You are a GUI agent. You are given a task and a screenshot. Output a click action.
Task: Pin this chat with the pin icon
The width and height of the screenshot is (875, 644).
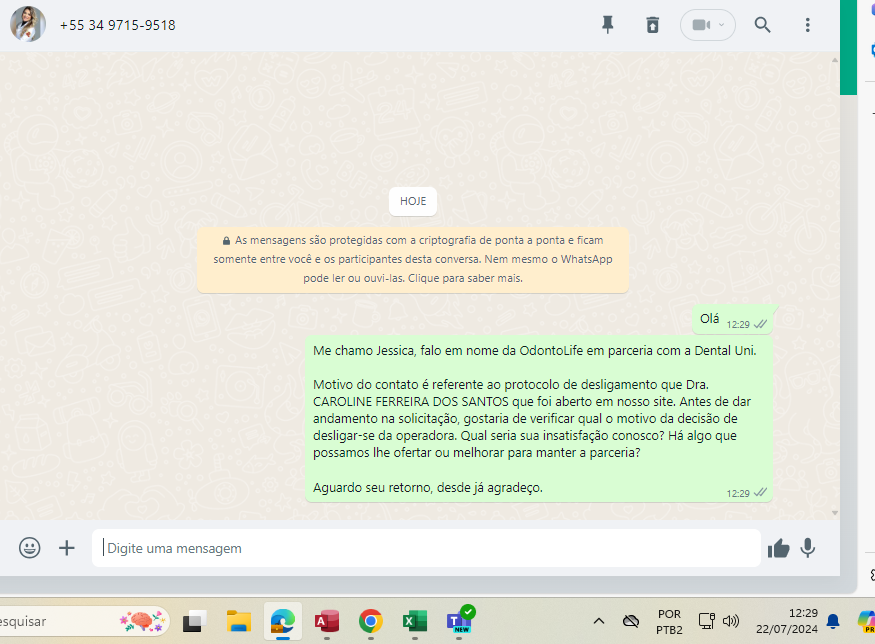(x=608, y=25)
